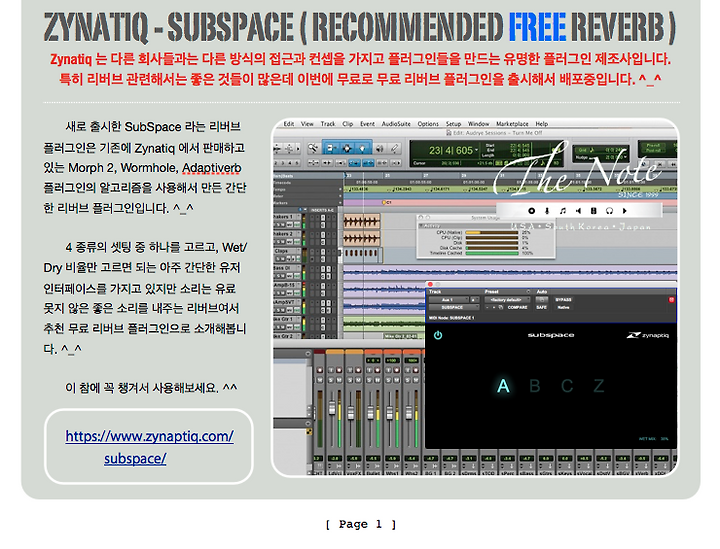Select reverb setting Z in subspace
720x549 pixels.
[x=599, y=386]
